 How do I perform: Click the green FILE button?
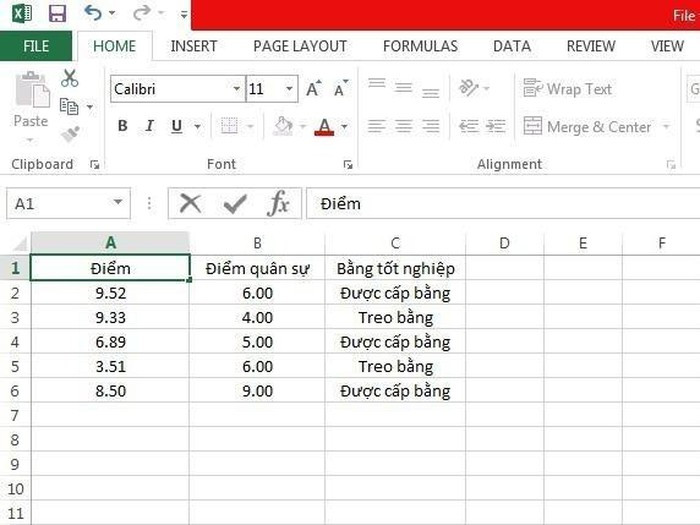[x=36, y=46]
